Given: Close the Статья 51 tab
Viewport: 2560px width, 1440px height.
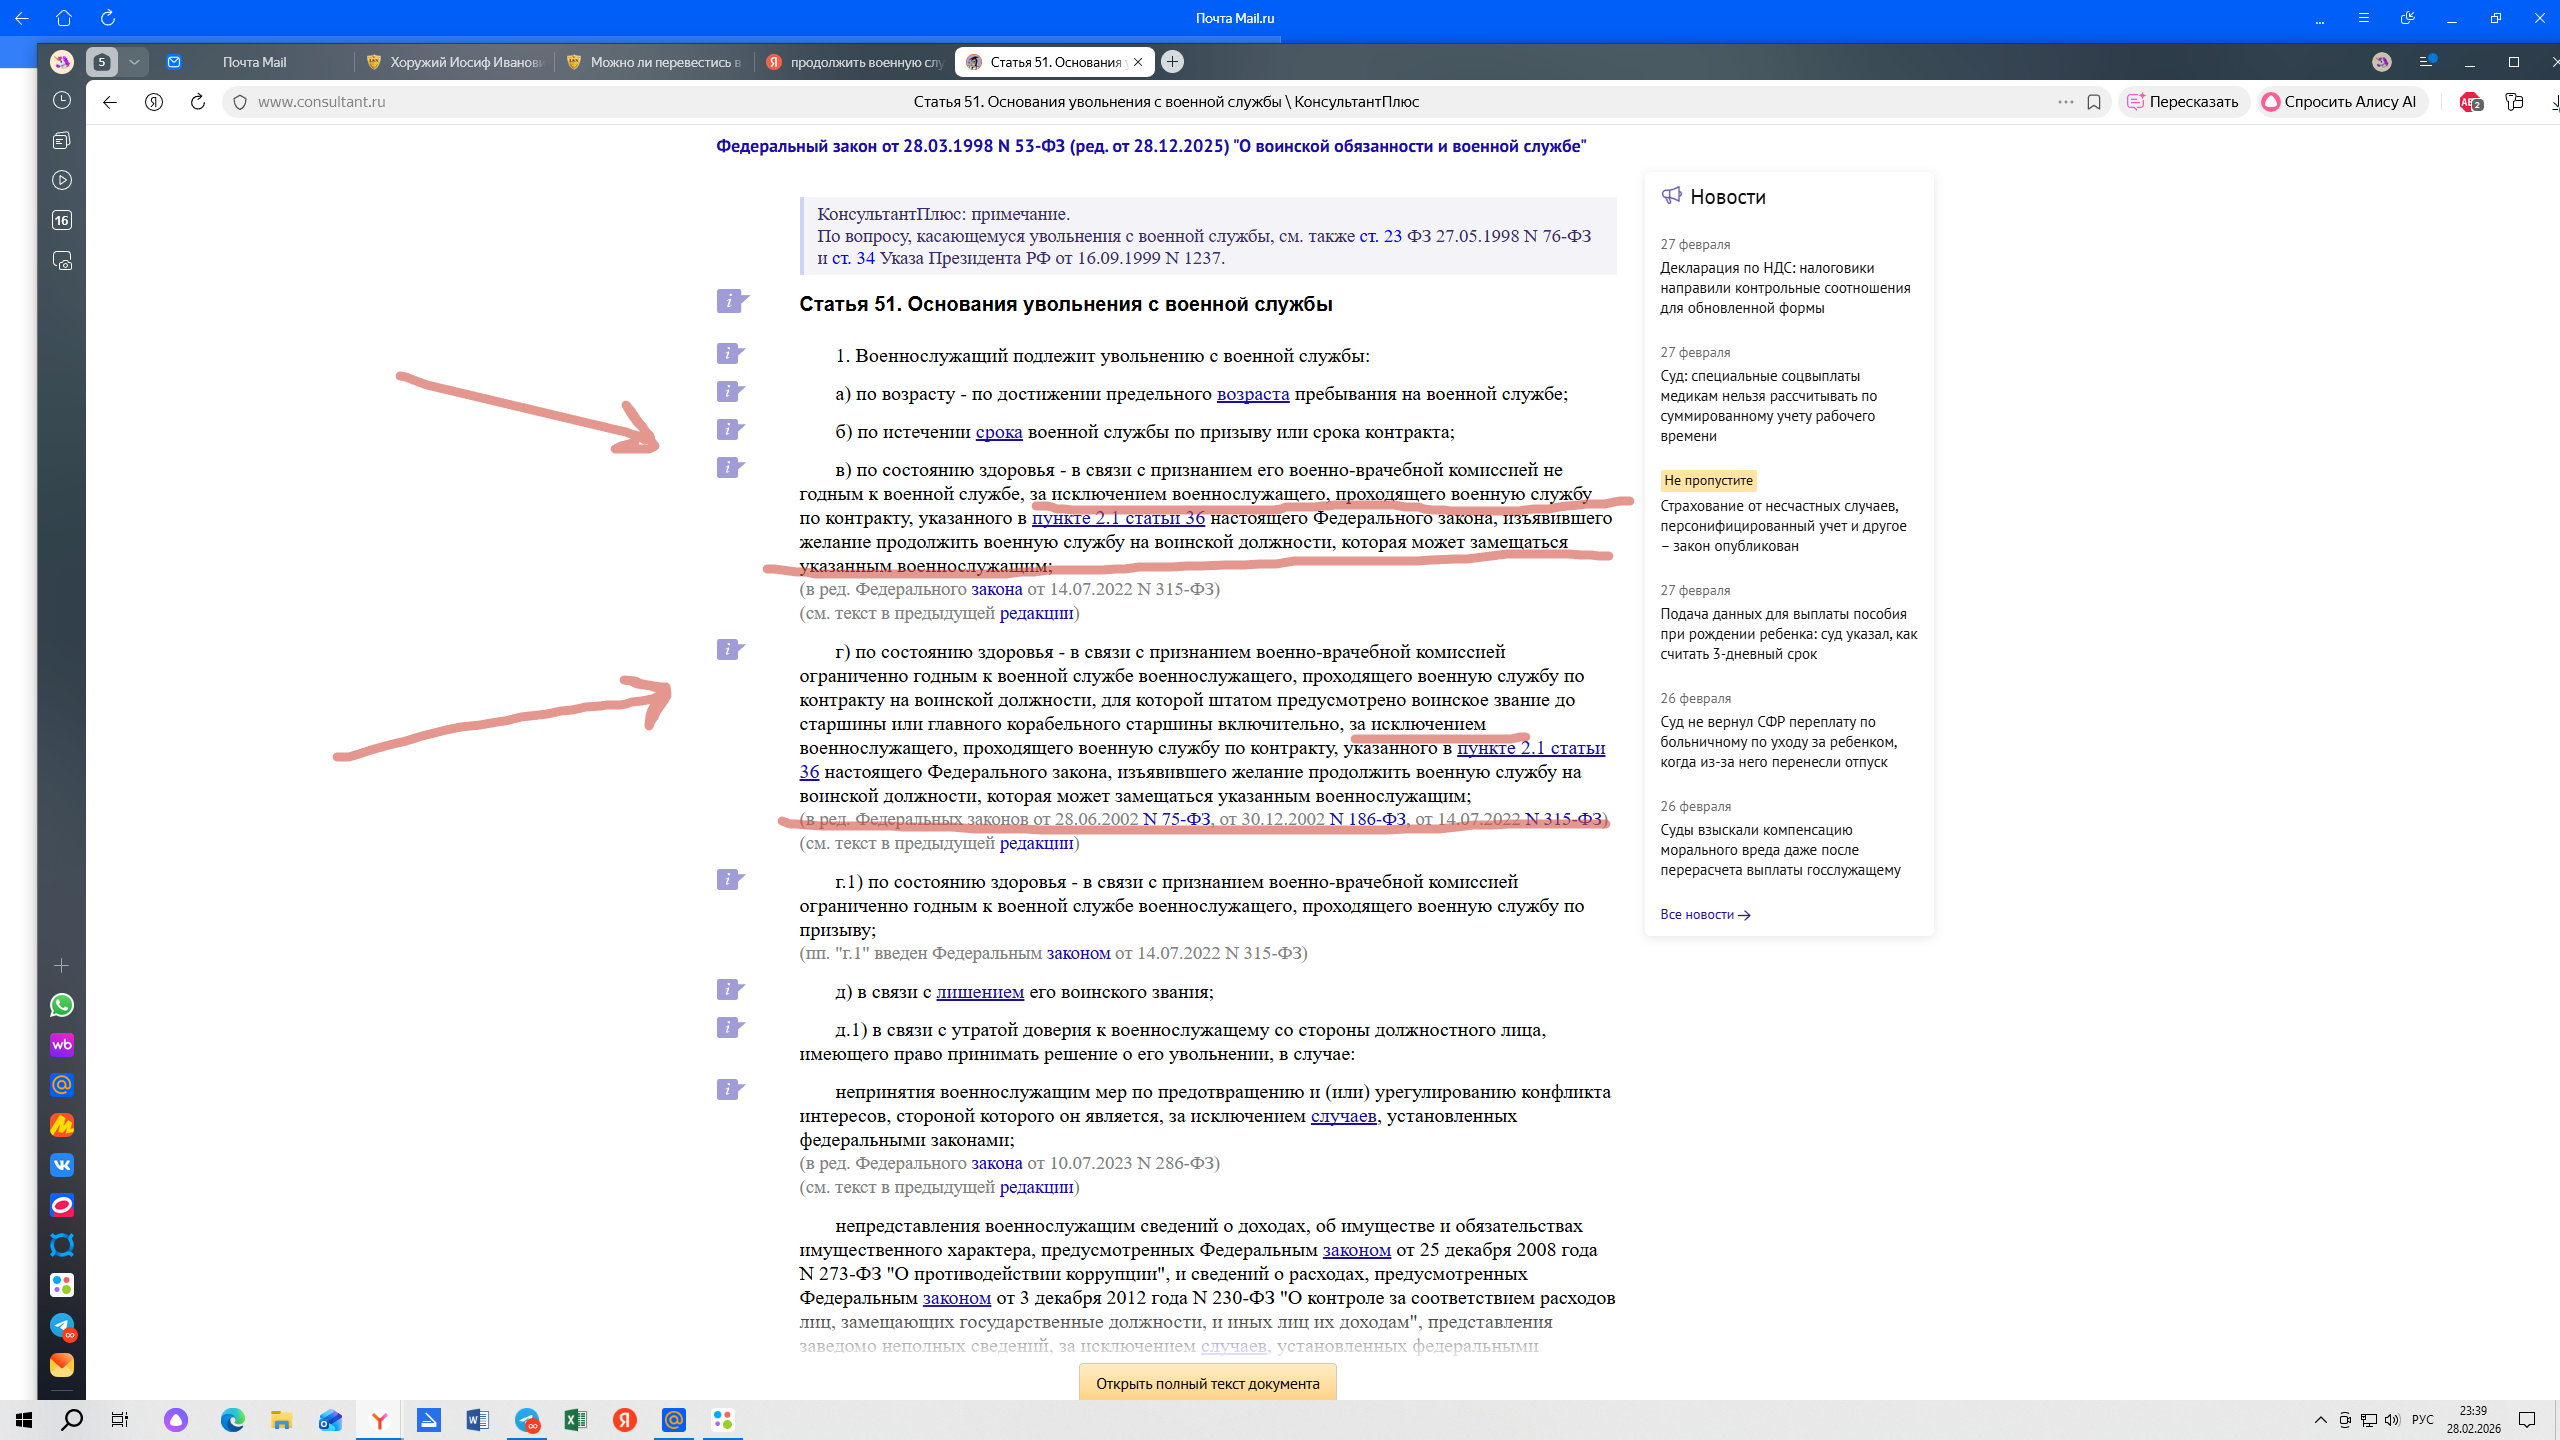Looking at the screenshot, I should click(1138, 62).
